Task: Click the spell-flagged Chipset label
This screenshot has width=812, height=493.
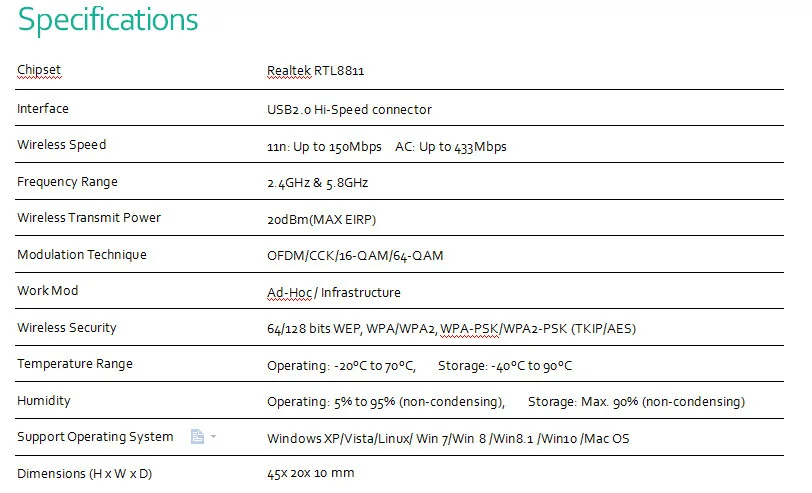Action: click(x=39, y=71)
